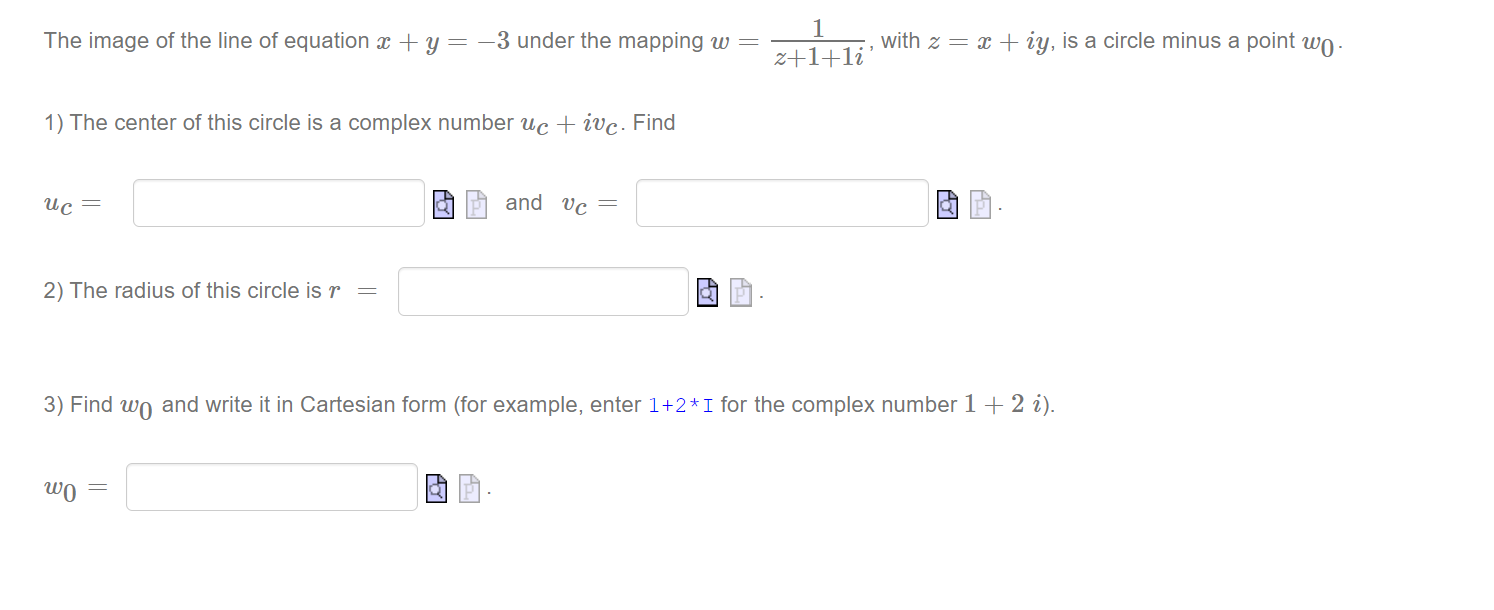Click the vc = label

(587, 203)
